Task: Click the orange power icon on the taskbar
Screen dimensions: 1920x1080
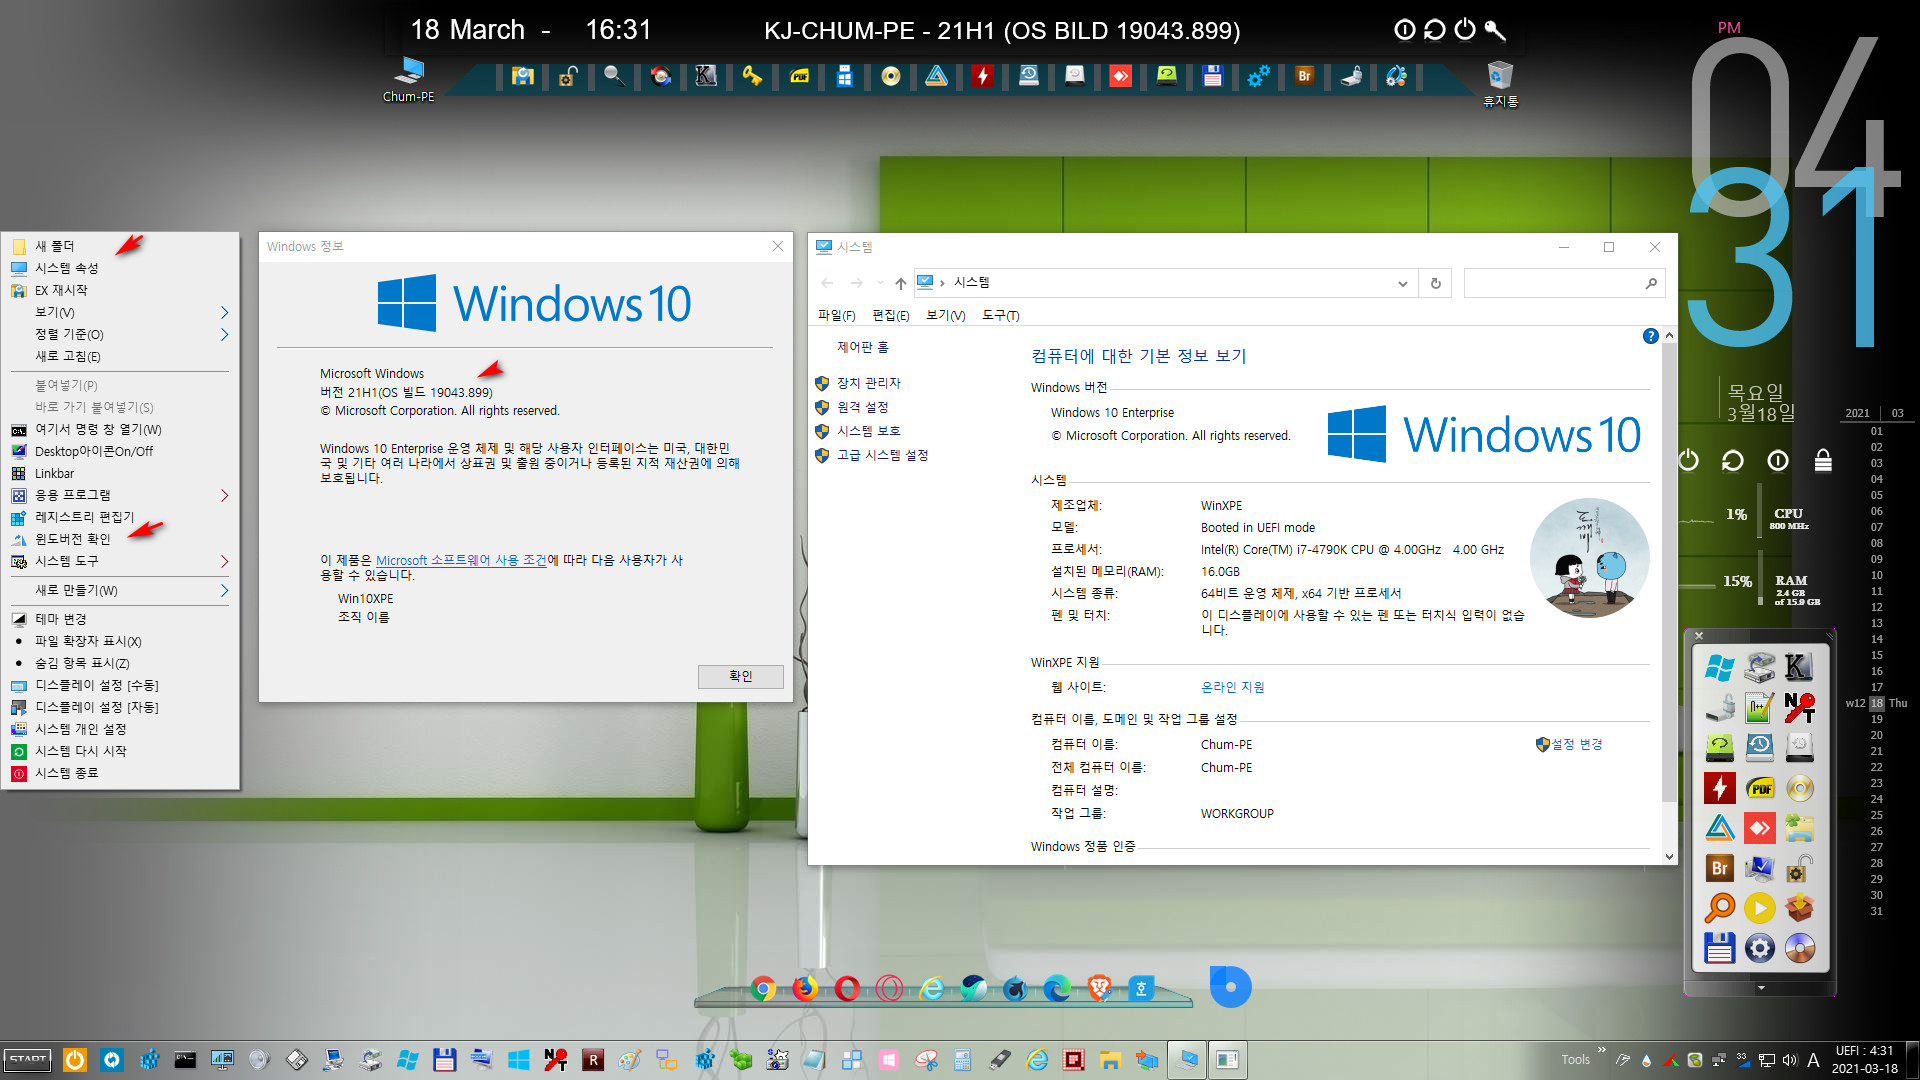Action: click(x=75, y=1059)
